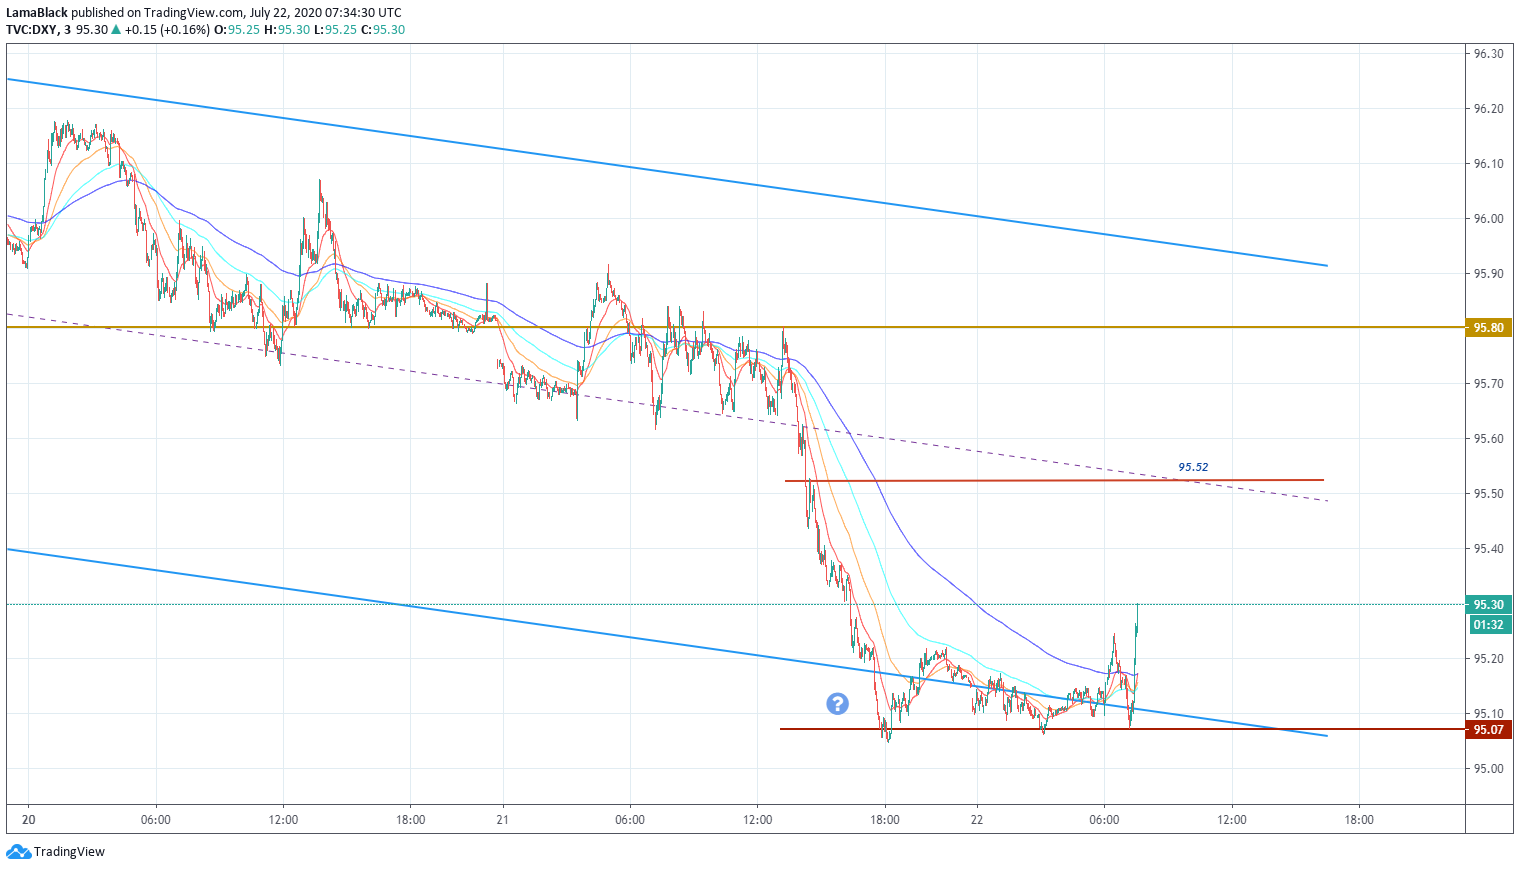Click the 95.40 price axis label

(x=1488, y=549)
